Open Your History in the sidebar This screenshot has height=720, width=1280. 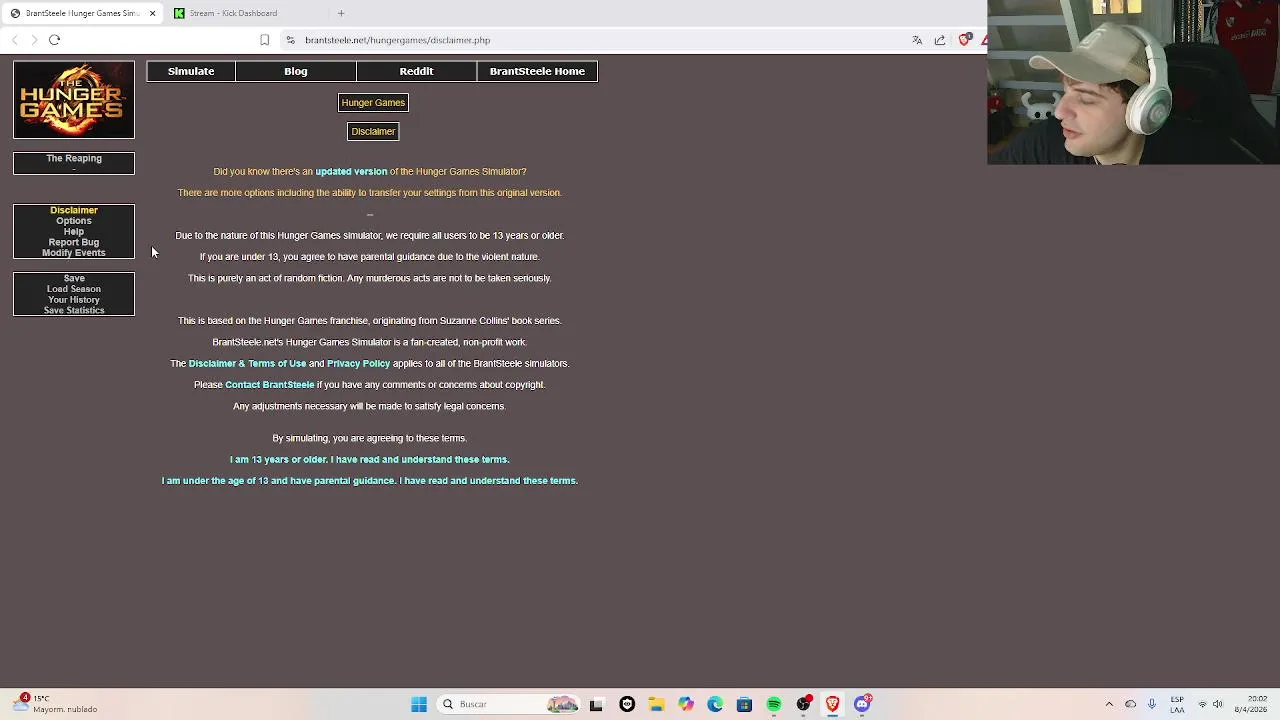tap(74, 300)
